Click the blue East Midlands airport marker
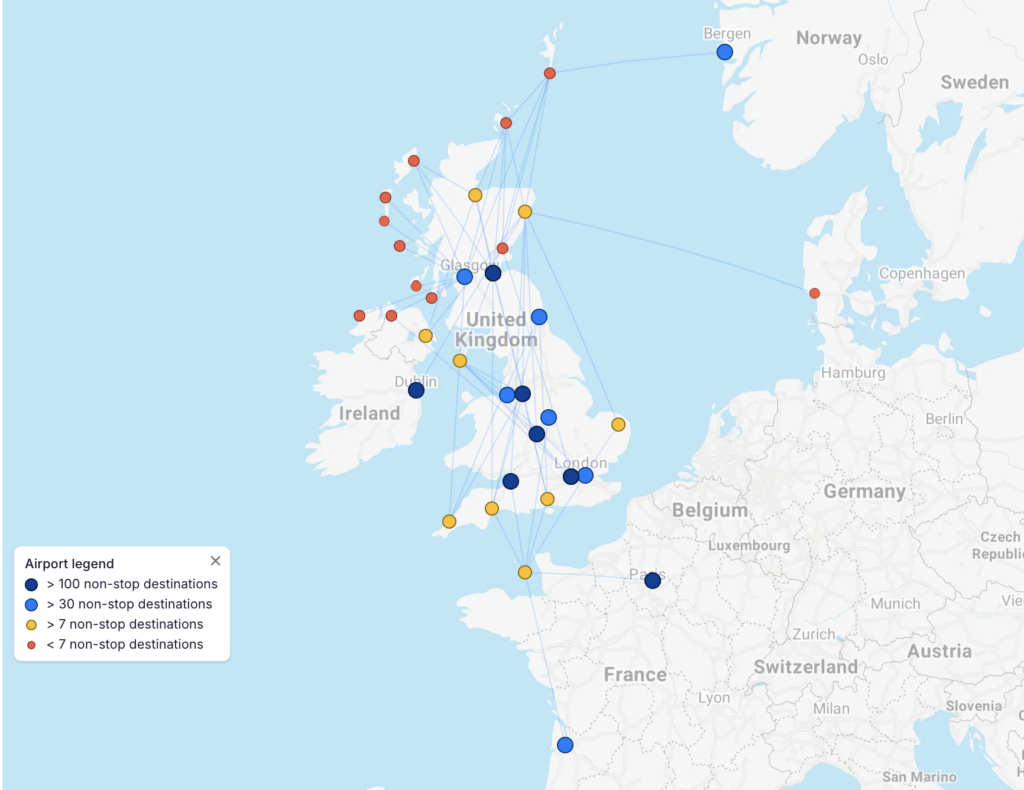Image resolution: width=1024 pixels, height=790 pixels. pyautogui.click(x=549, y=417)
